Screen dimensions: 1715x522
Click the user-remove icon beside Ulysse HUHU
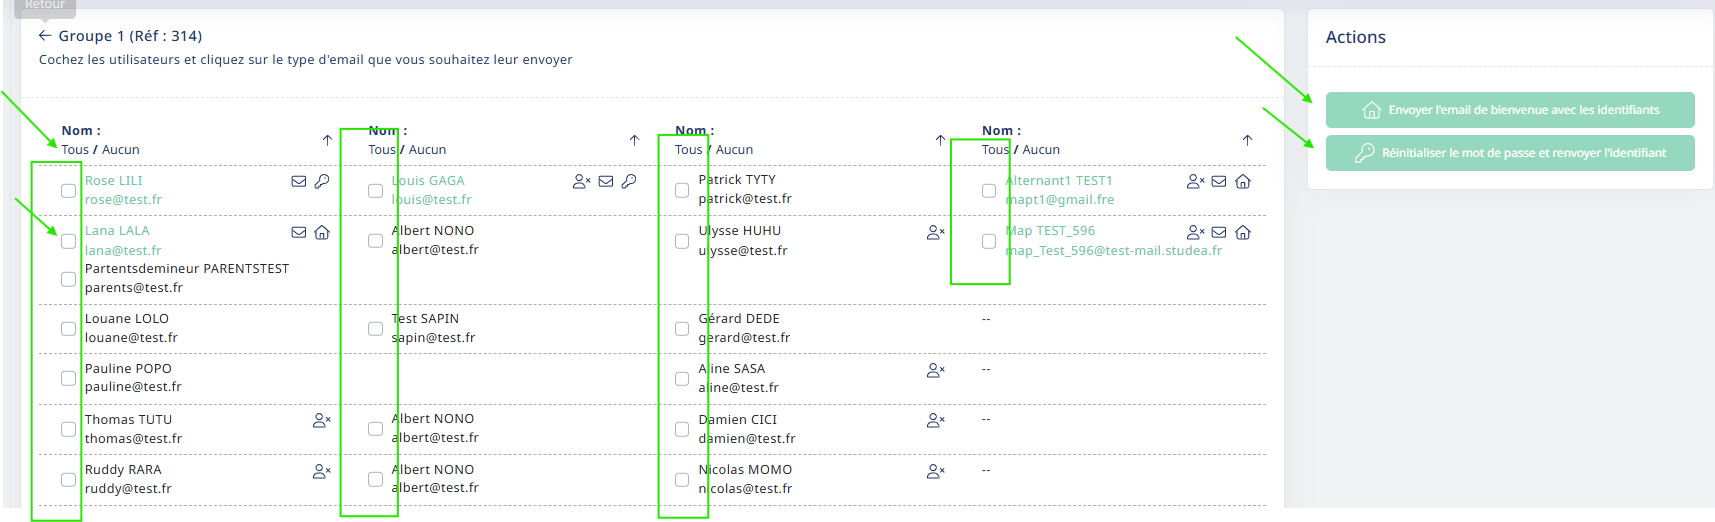[935, 232]
